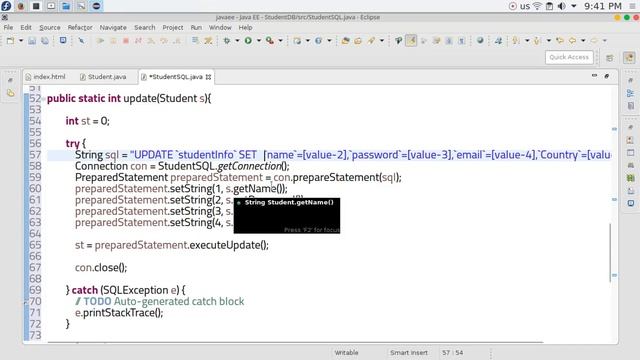Click the Back navigation arrow icon
The height and width of the screenshot is (360, 640).
pos(572,40)
